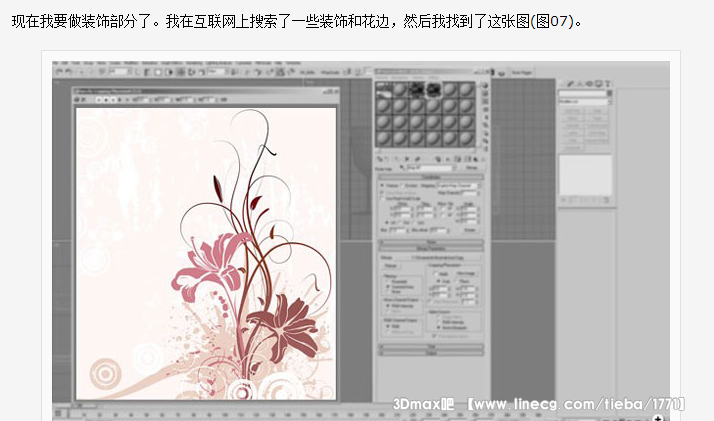Open the Help menu in 3ds Max
Viewport: 714px width, 421px height.
pos(278,63)
